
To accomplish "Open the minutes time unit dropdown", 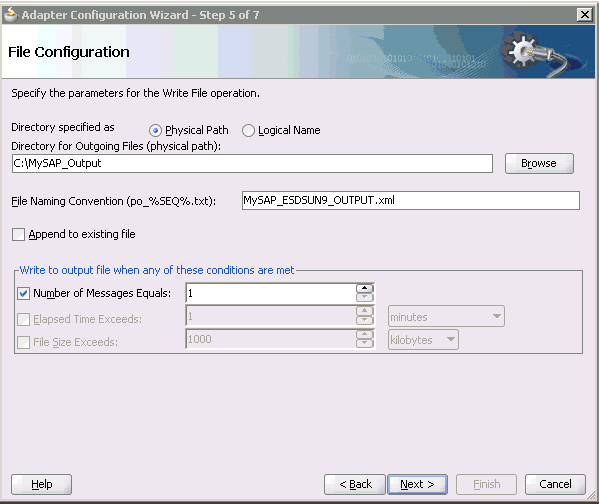I will pos(446,316).
